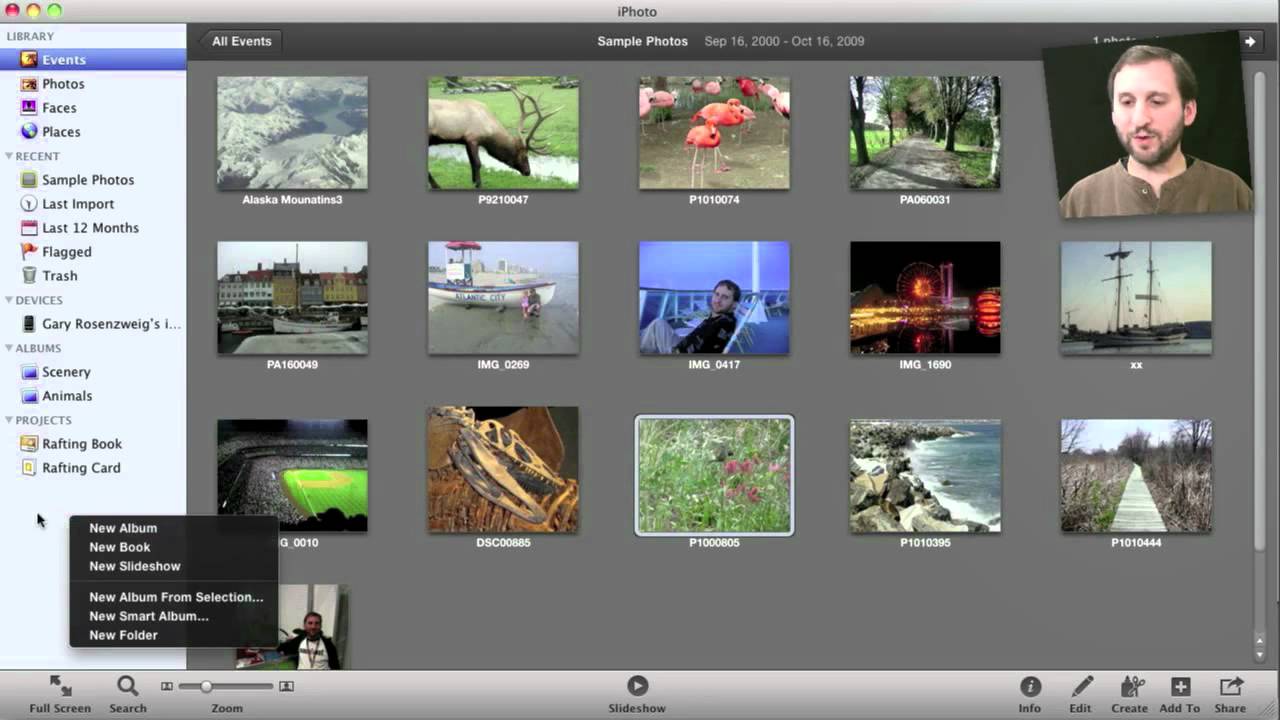
Task: Collapse the PROJECTS section
Action: (9, 420)
